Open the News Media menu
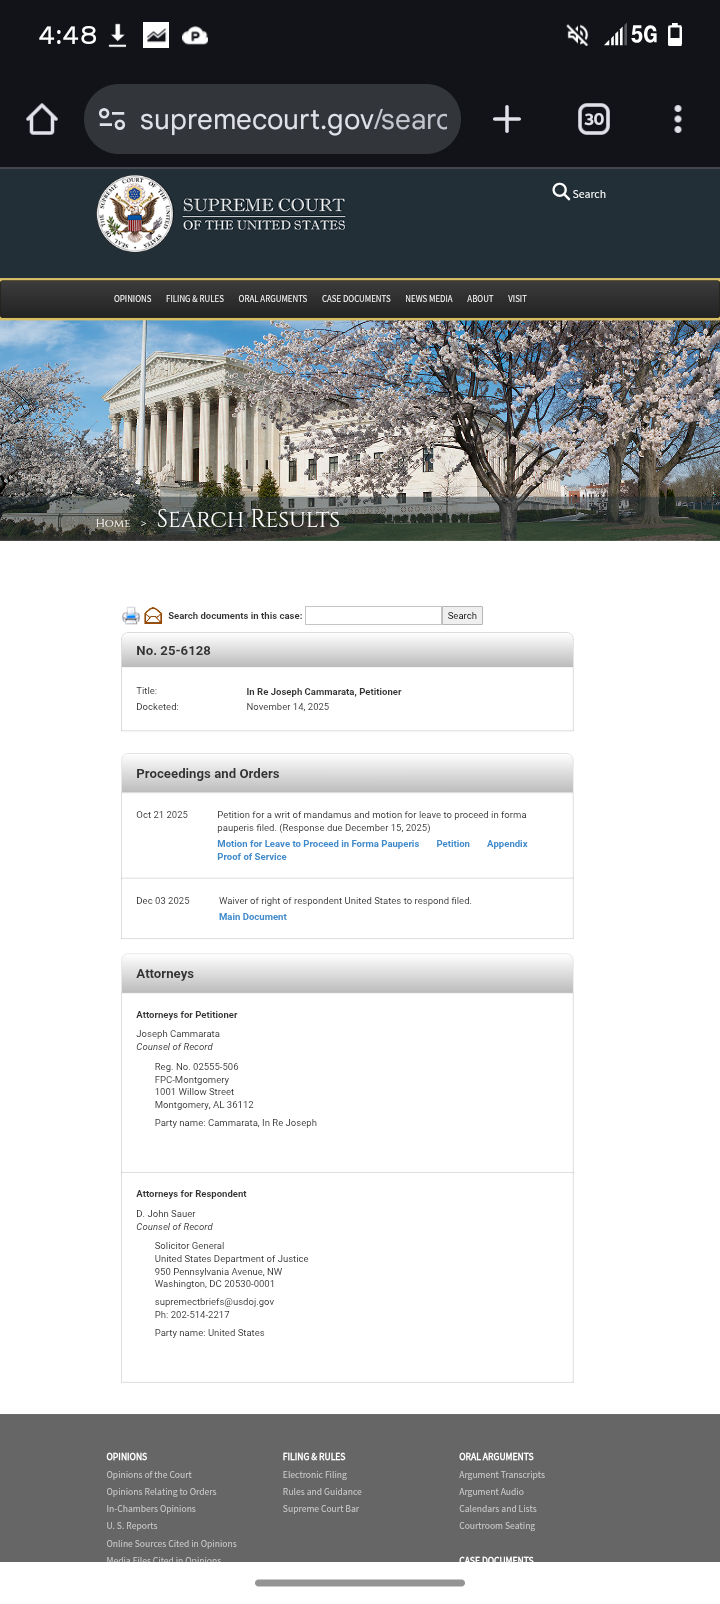720x1604 pixels. pos(429,299)
